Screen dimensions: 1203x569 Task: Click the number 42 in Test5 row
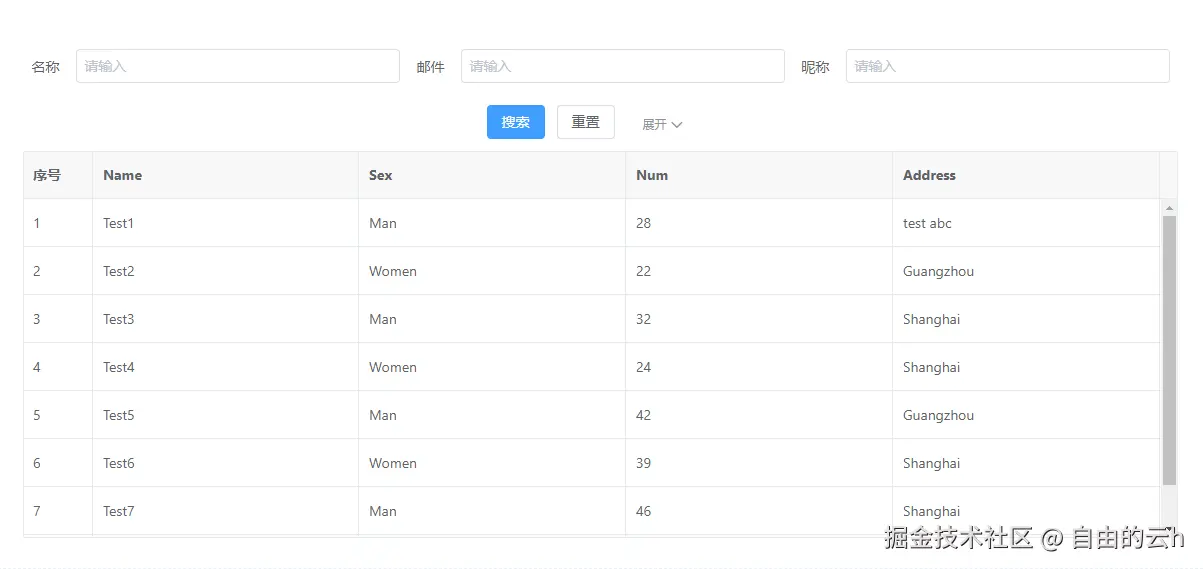click(x=643, y=415)
